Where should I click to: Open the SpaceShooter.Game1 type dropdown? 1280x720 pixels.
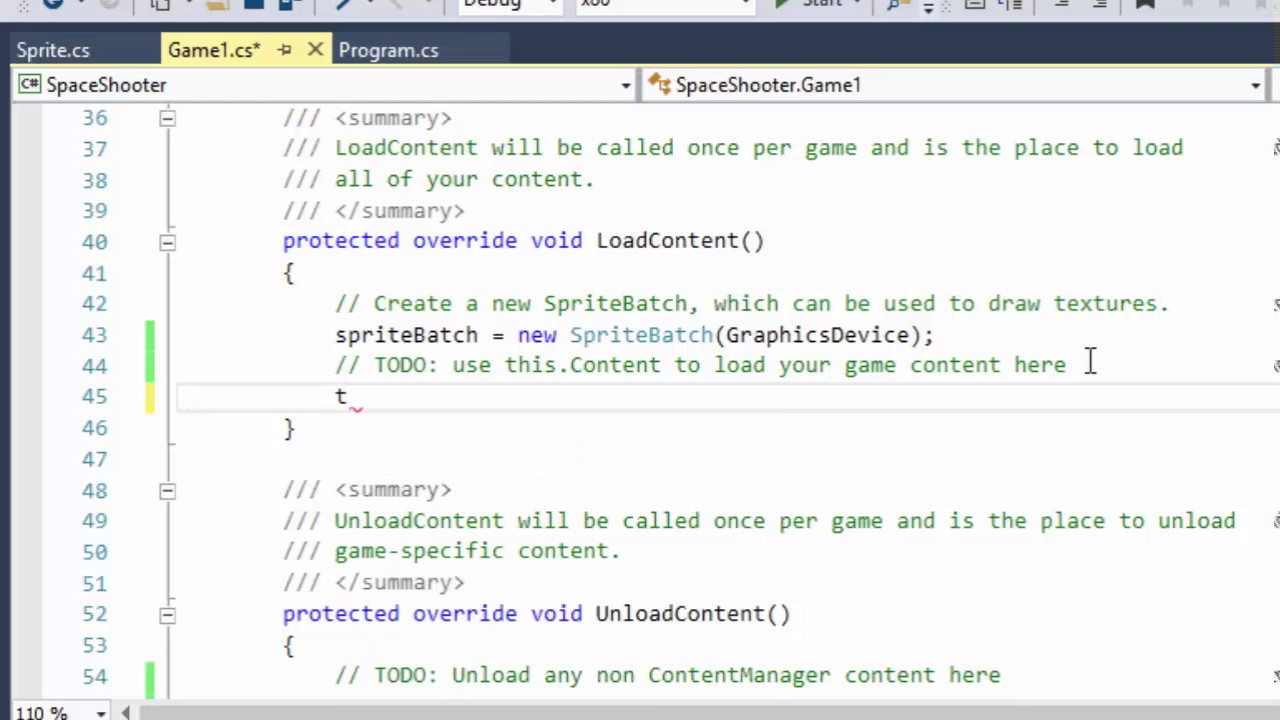tap(1255, 86)
